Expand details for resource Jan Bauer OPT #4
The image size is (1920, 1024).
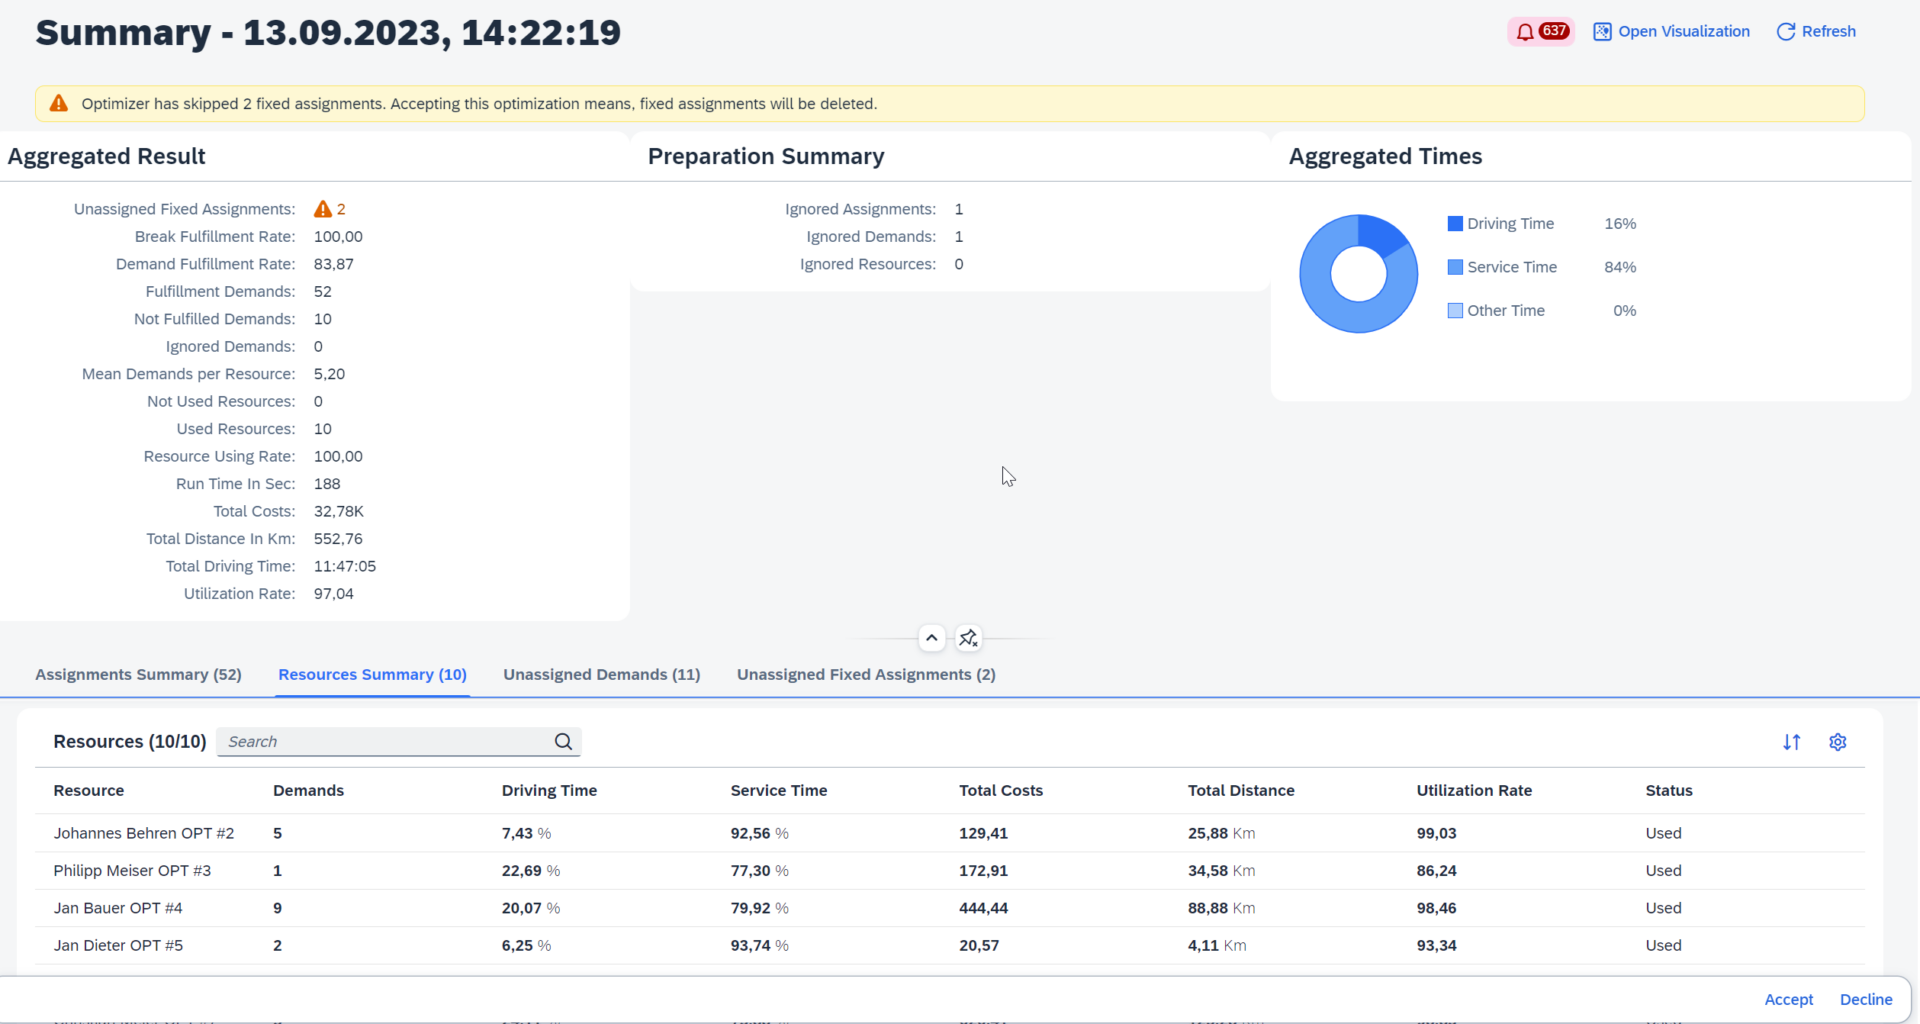coord(117,908)
